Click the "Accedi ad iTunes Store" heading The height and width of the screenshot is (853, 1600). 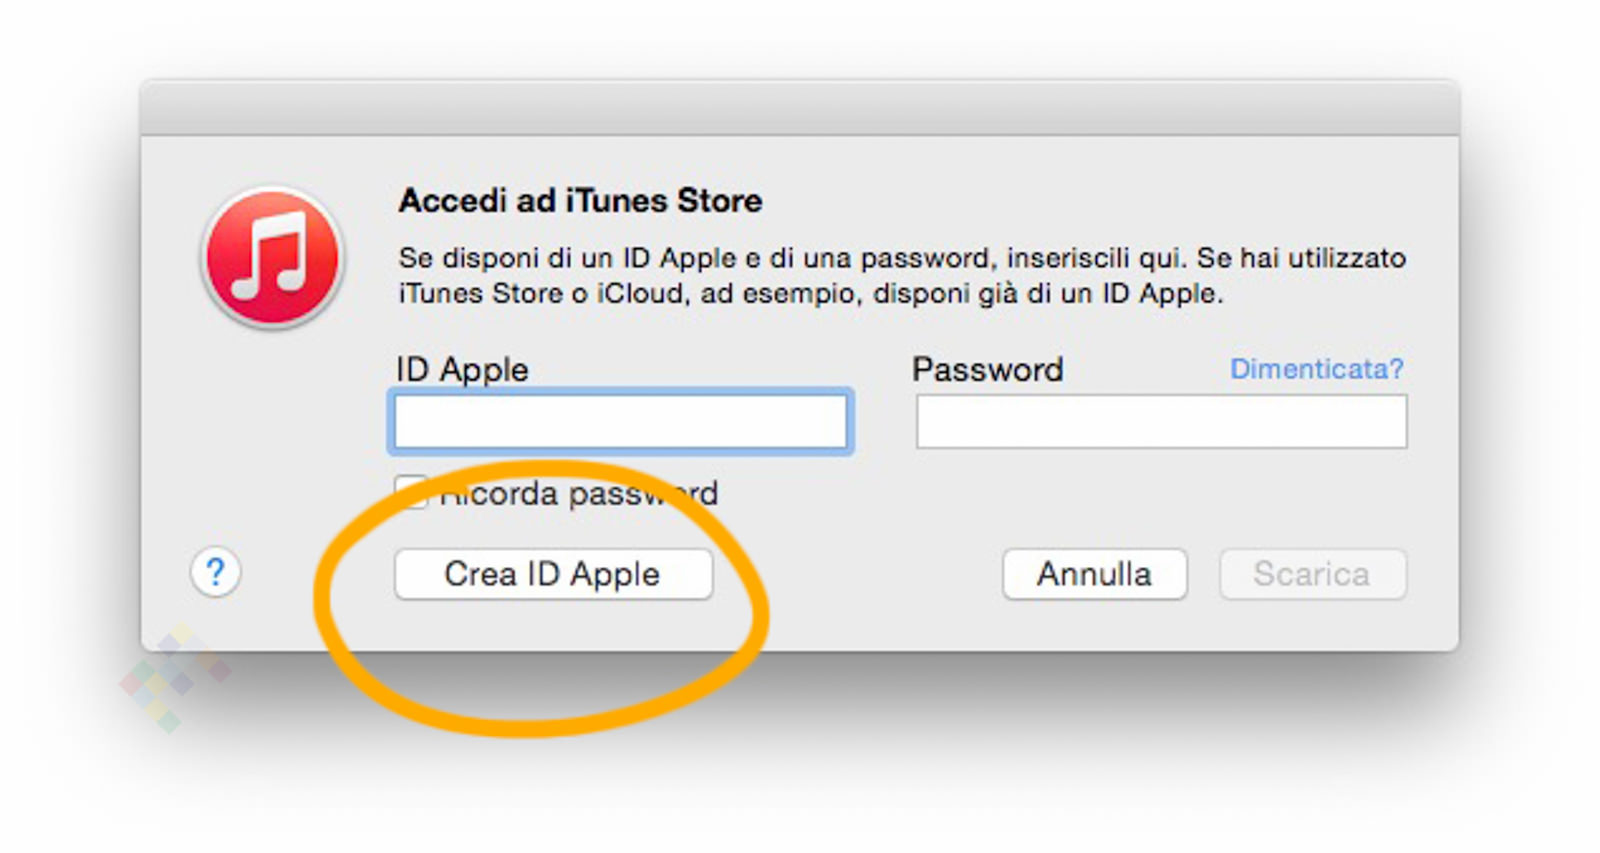click(x=580, y=201)
